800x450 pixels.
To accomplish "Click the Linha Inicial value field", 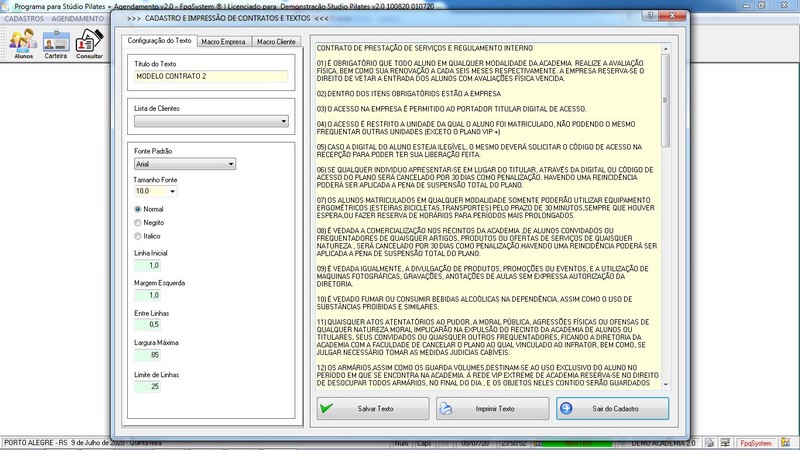I will [x=147, y=265].
